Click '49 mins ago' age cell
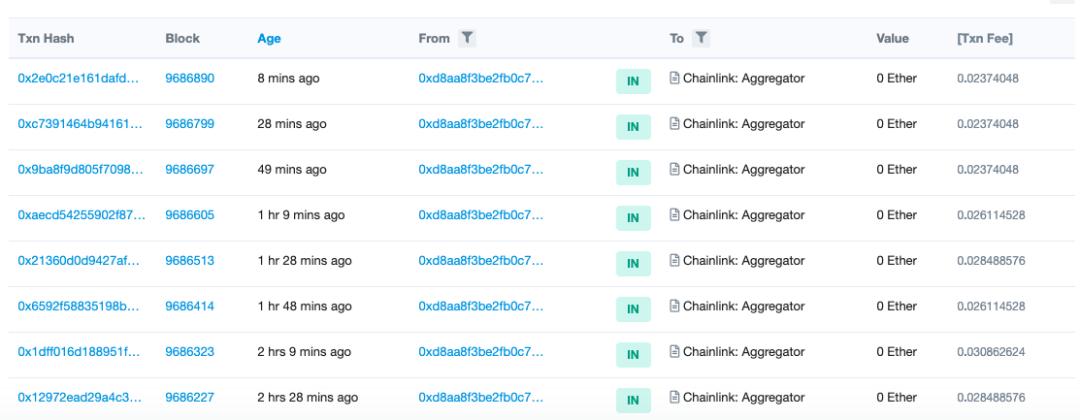The image size is (1080, 420). (x=292, y=169)
